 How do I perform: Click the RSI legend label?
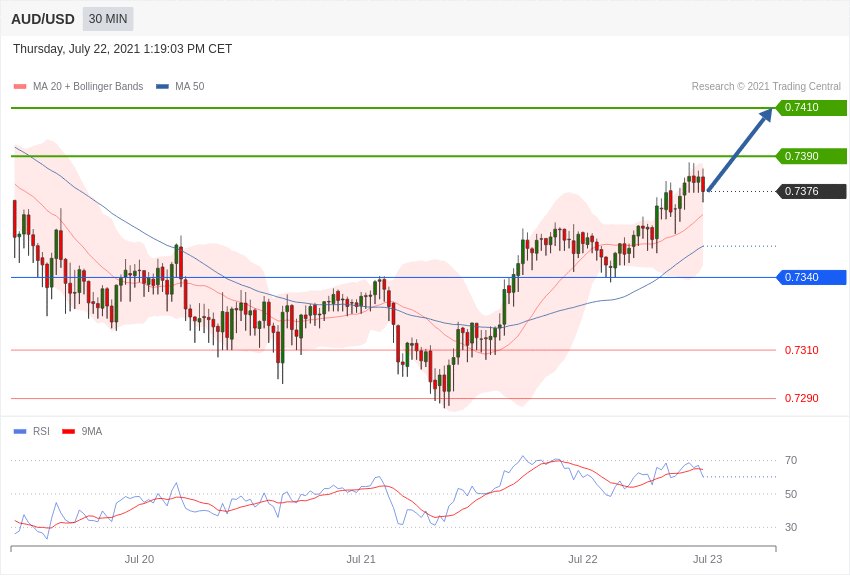(41, 432)
